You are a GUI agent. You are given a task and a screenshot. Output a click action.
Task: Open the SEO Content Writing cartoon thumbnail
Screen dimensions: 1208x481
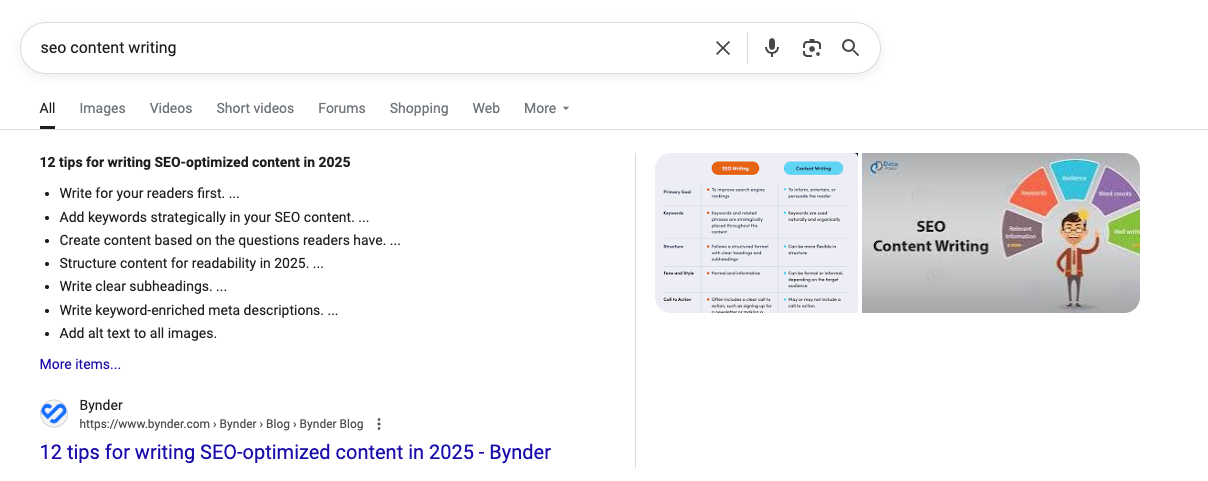[1000, 233]
